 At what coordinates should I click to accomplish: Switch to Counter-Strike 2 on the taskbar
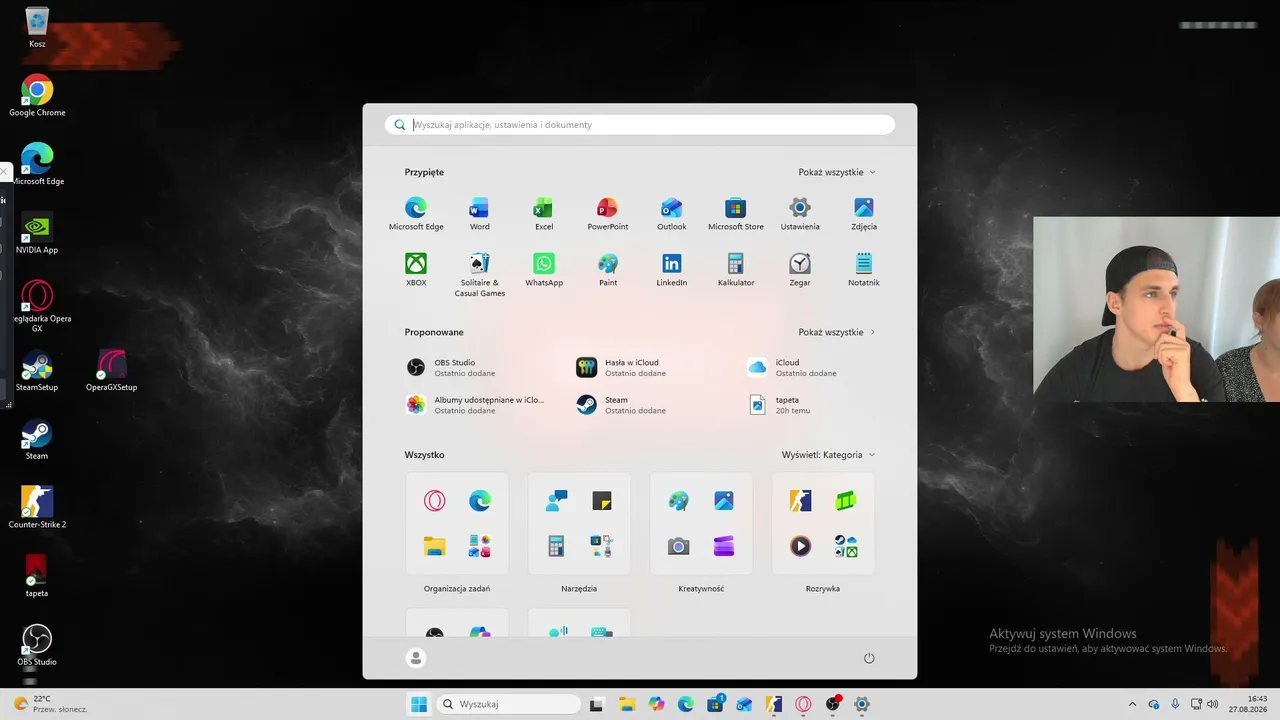(774, 704)
